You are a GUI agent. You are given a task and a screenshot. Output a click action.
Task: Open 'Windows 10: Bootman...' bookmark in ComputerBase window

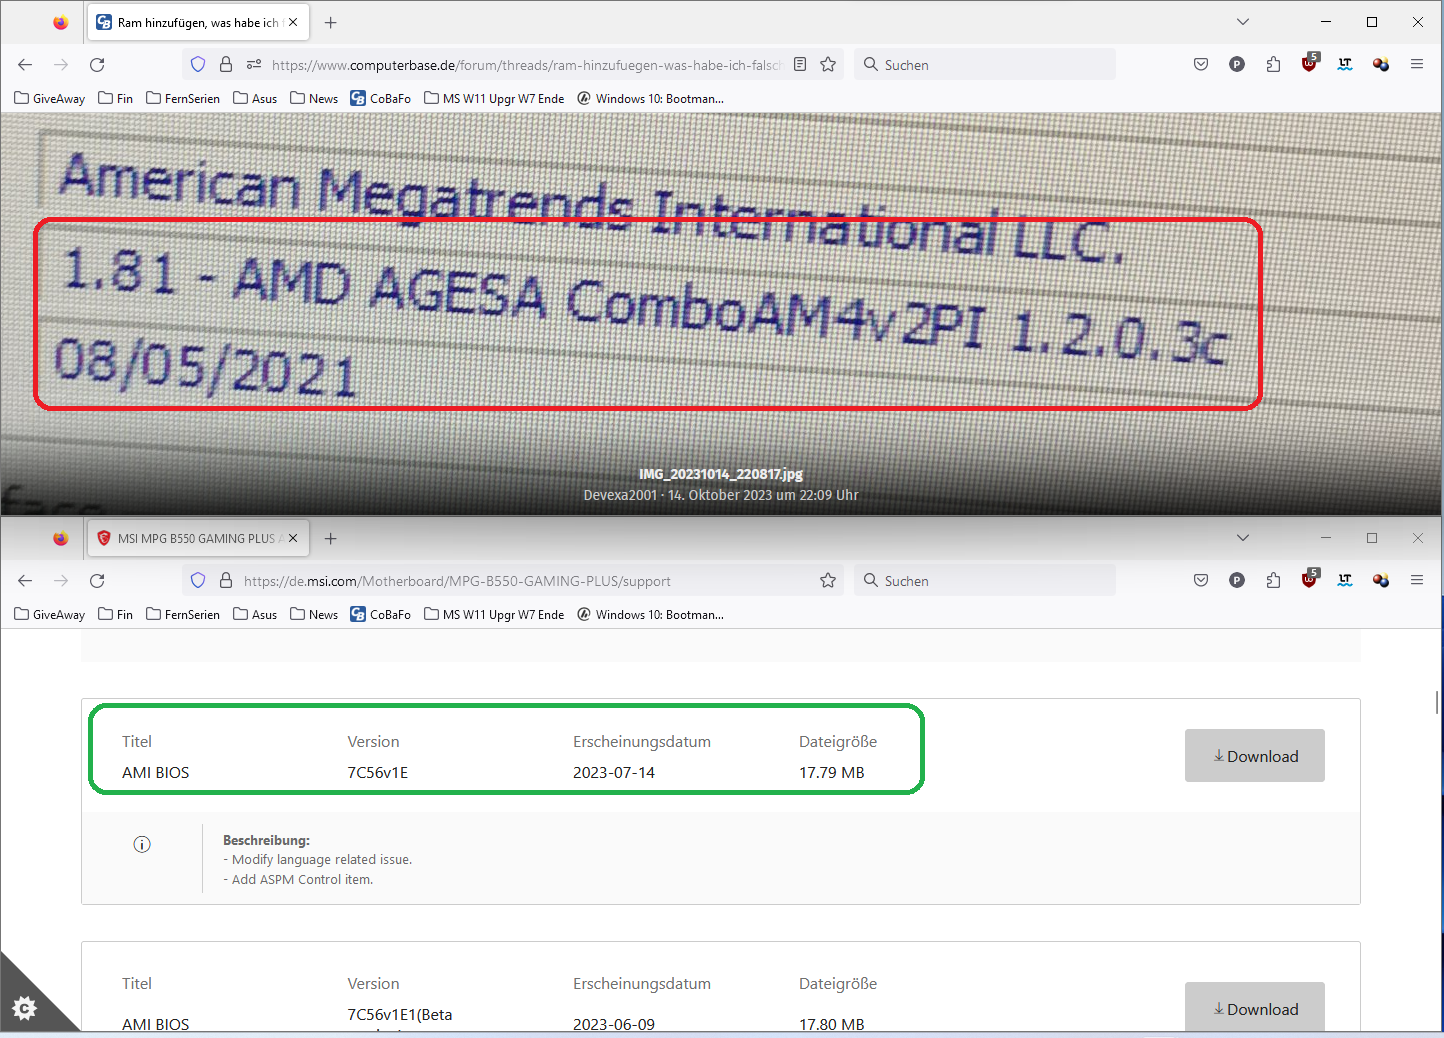click(x=650, y=99)
